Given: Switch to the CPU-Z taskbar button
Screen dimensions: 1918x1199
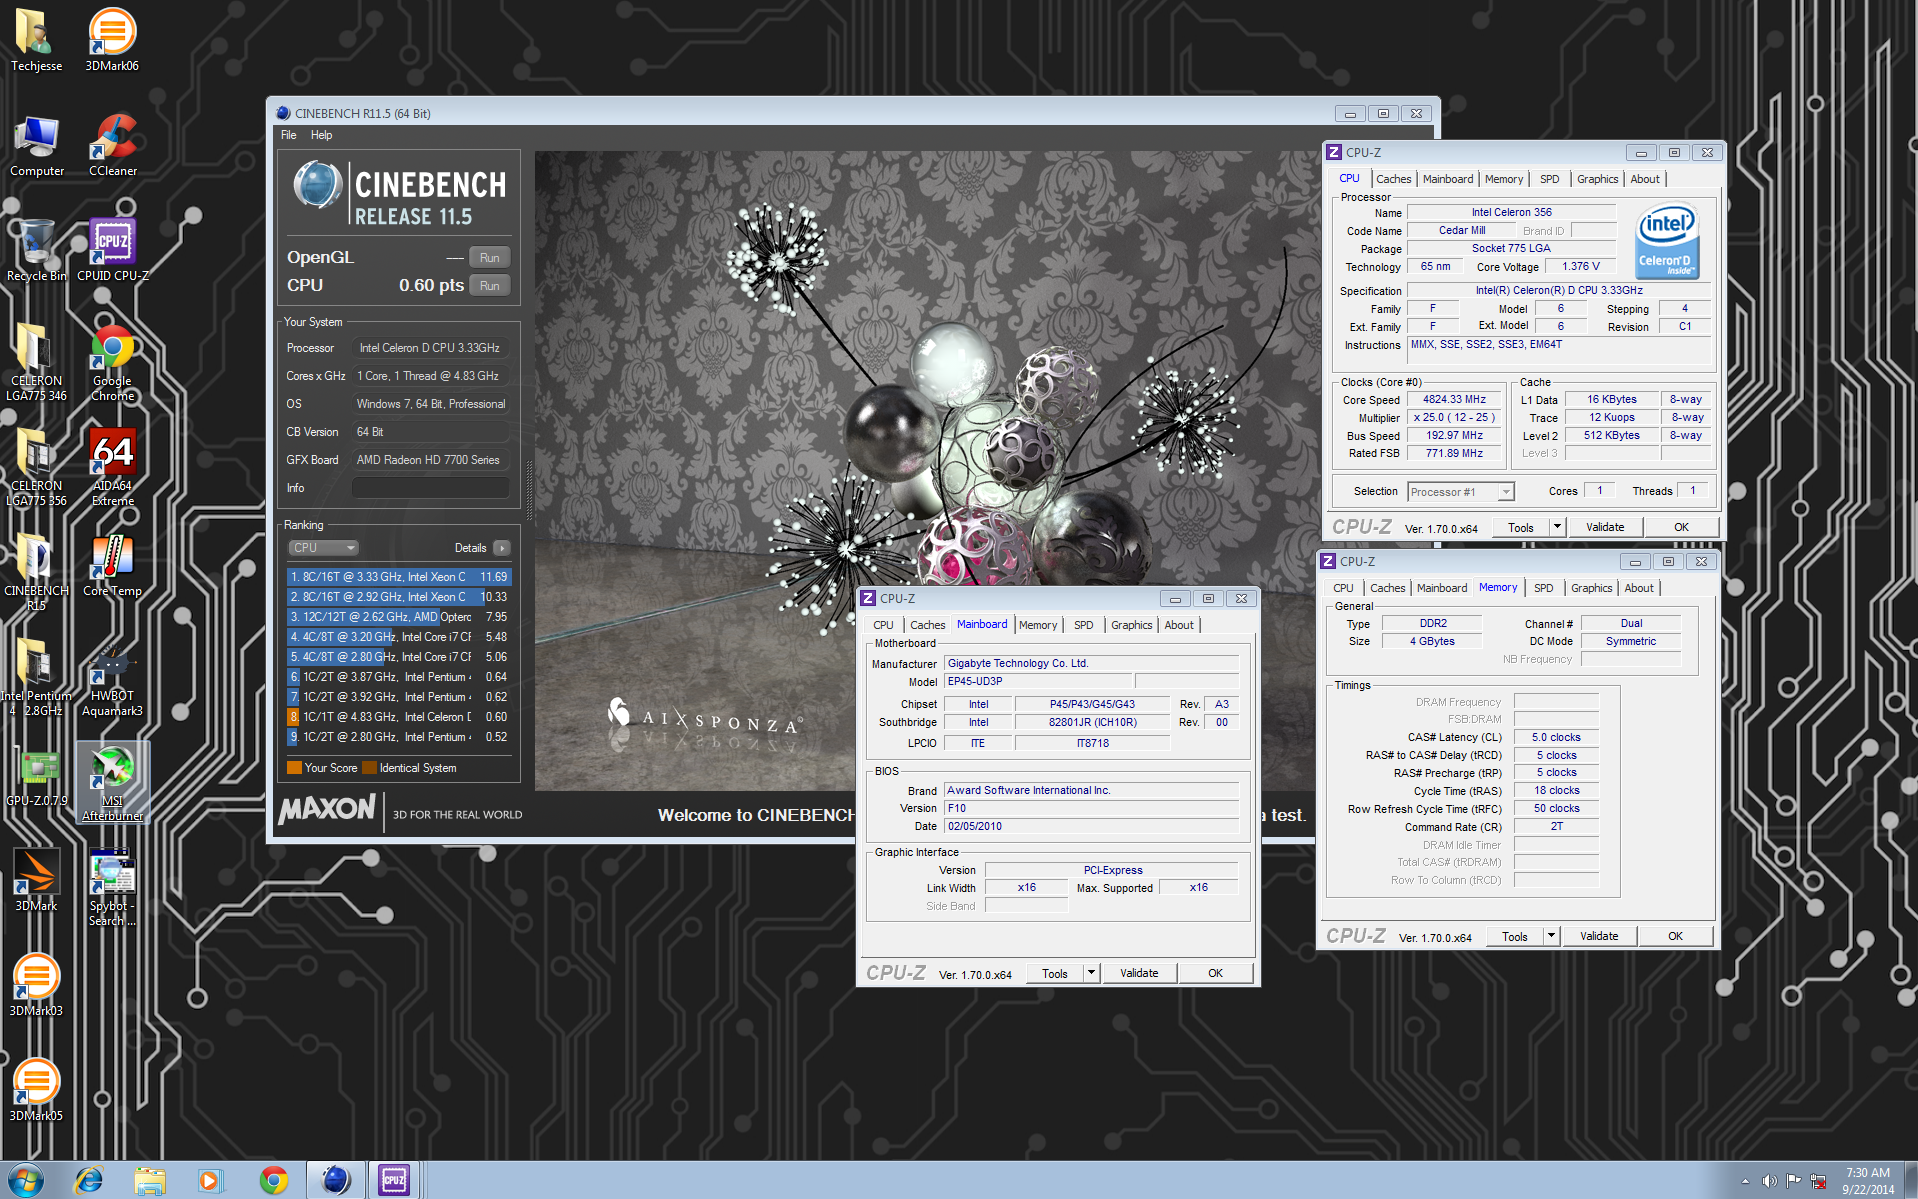Looking at the screenshot, I should click(395, 1181).
